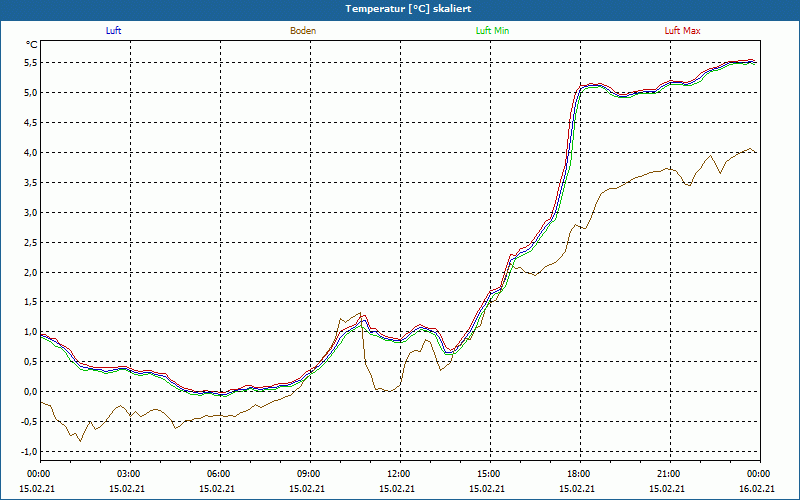The height and width of the screenshot is (500, 800).
Task: Click the Luft legend label
Action: (113, 31)
